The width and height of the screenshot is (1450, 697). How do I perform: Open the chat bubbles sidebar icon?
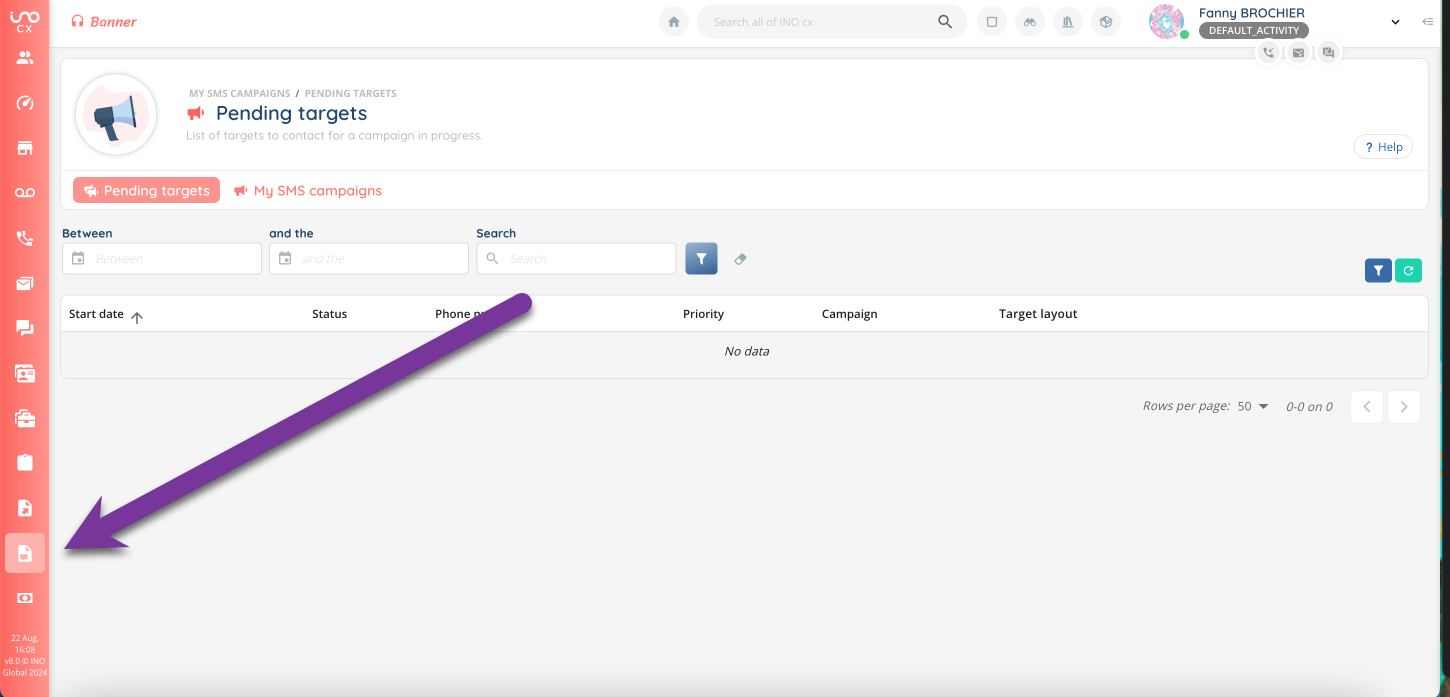click(25, 328)
